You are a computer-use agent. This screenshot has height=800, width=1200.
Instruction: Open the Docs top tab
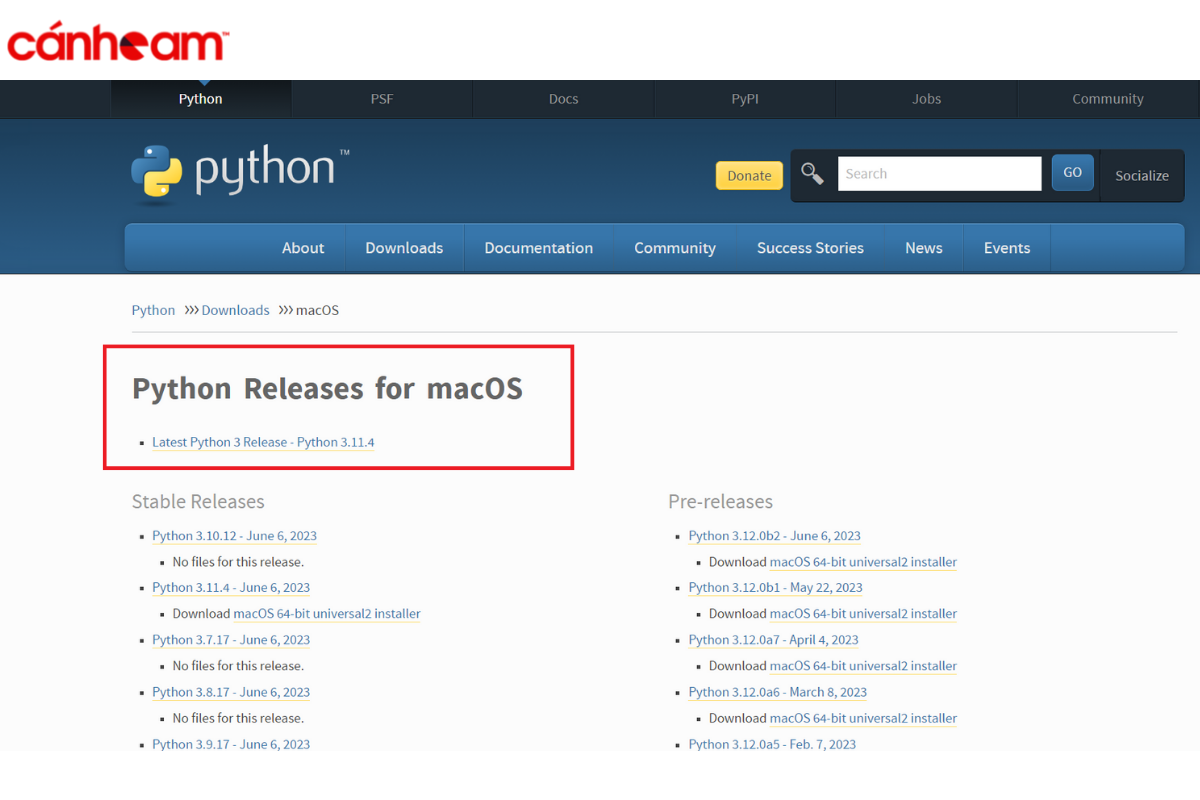[564, 99]
